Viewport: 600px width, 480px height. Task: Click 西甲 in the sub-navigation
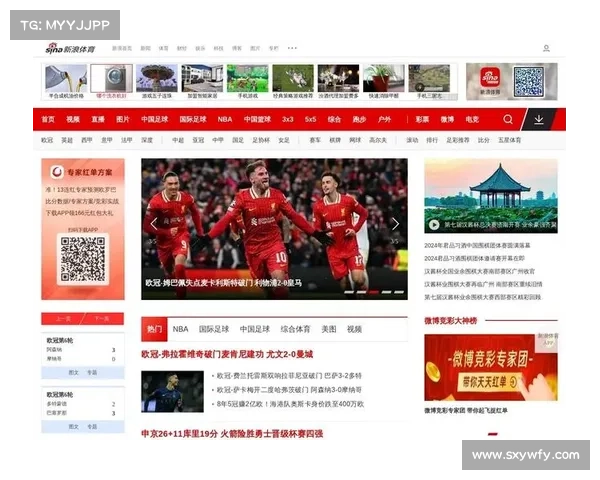pos(87,140)
